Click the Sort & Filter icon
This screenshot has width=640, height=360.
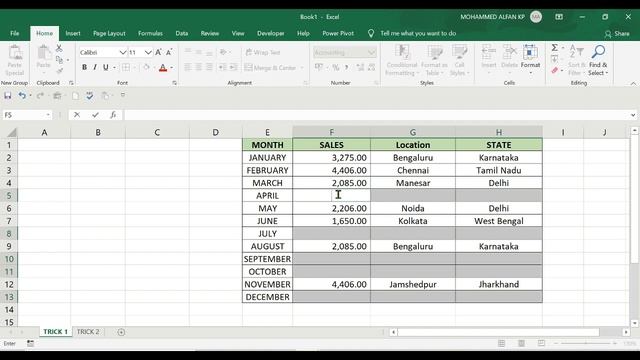(x=577, y=60)
